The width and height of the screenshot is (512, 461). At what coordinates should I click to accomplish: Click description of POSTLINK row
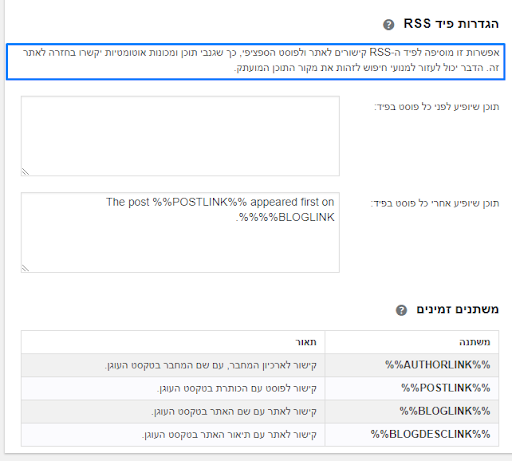237,388
